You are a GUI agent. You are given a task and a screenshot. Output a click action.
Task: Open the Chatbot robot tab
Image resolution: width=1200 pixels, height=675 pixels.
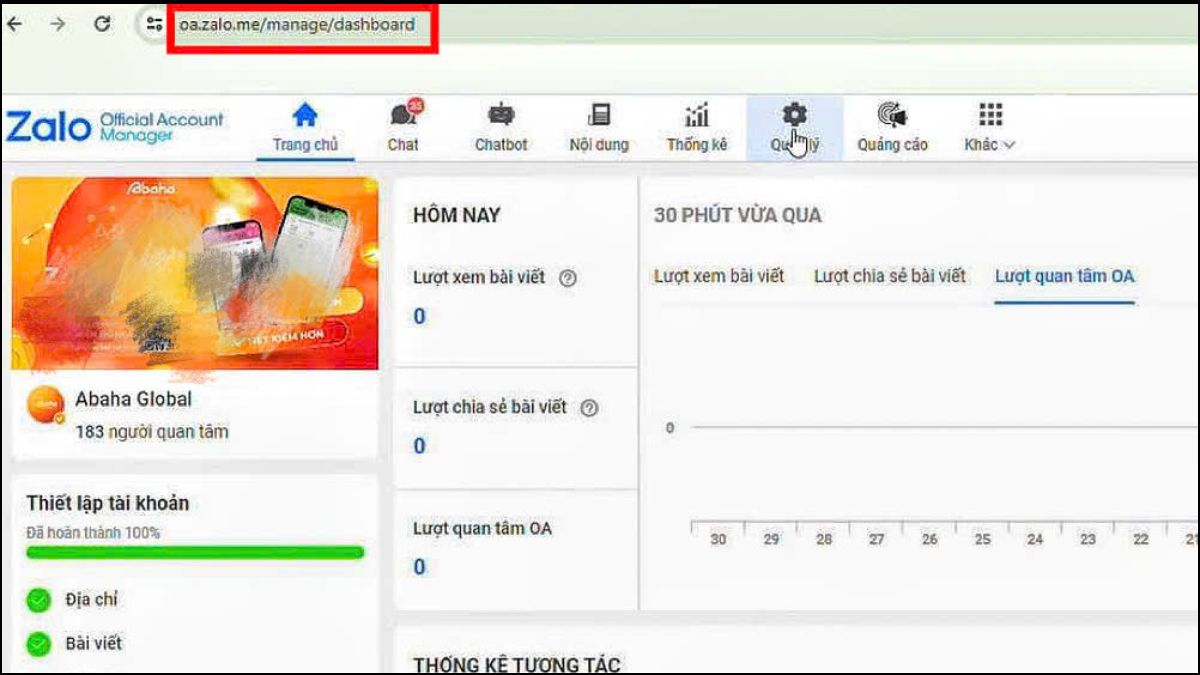click(501, 128)
